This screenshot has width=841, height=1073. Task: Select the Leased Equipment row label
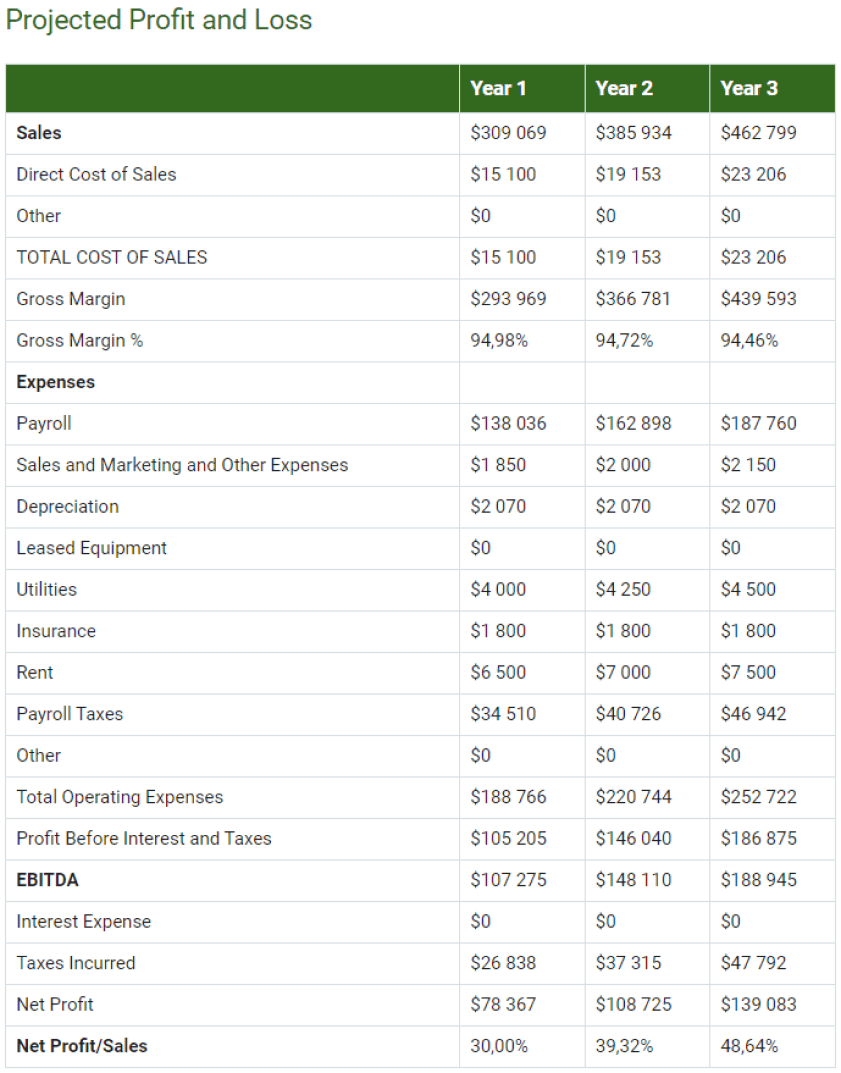(91, 548)
